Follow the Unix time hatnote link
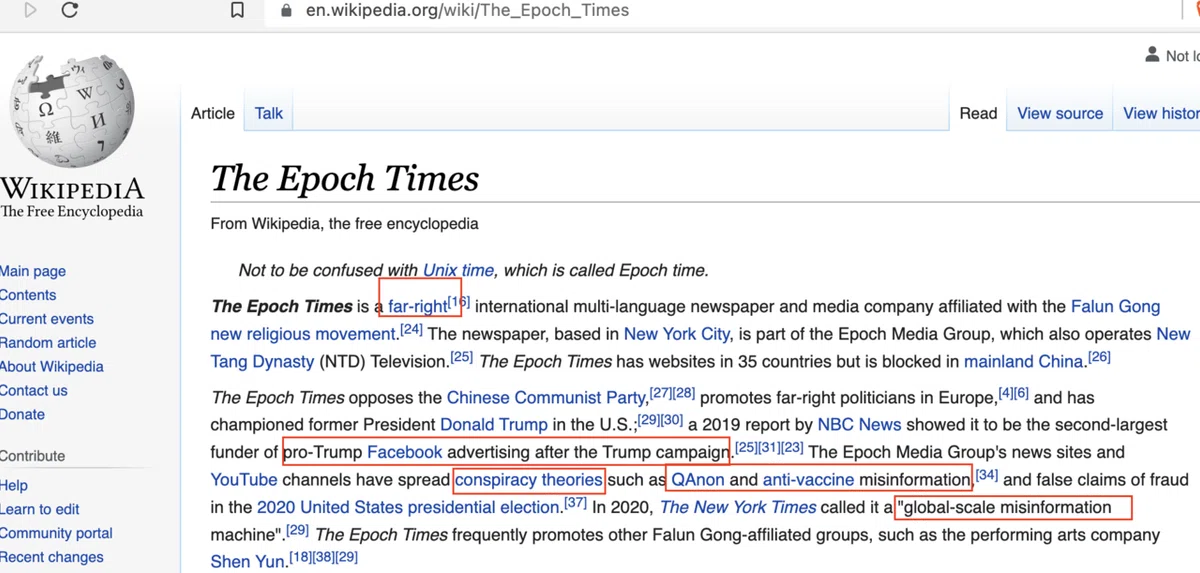Screen dimensions: 1200x573 458,270
